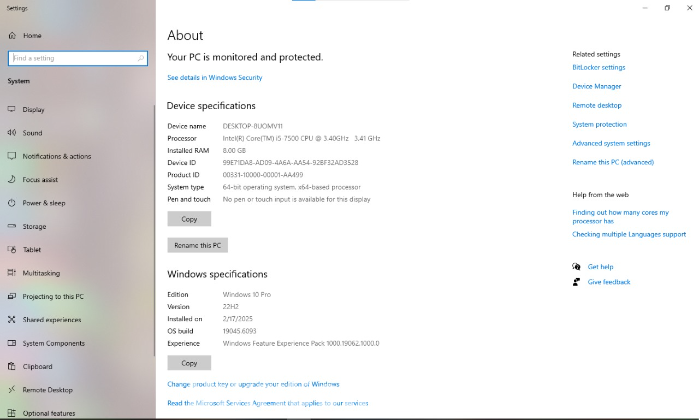The image size is (699, 420).
Task: Select OS build 19045.6093 value
Action: tap(239, 331)
